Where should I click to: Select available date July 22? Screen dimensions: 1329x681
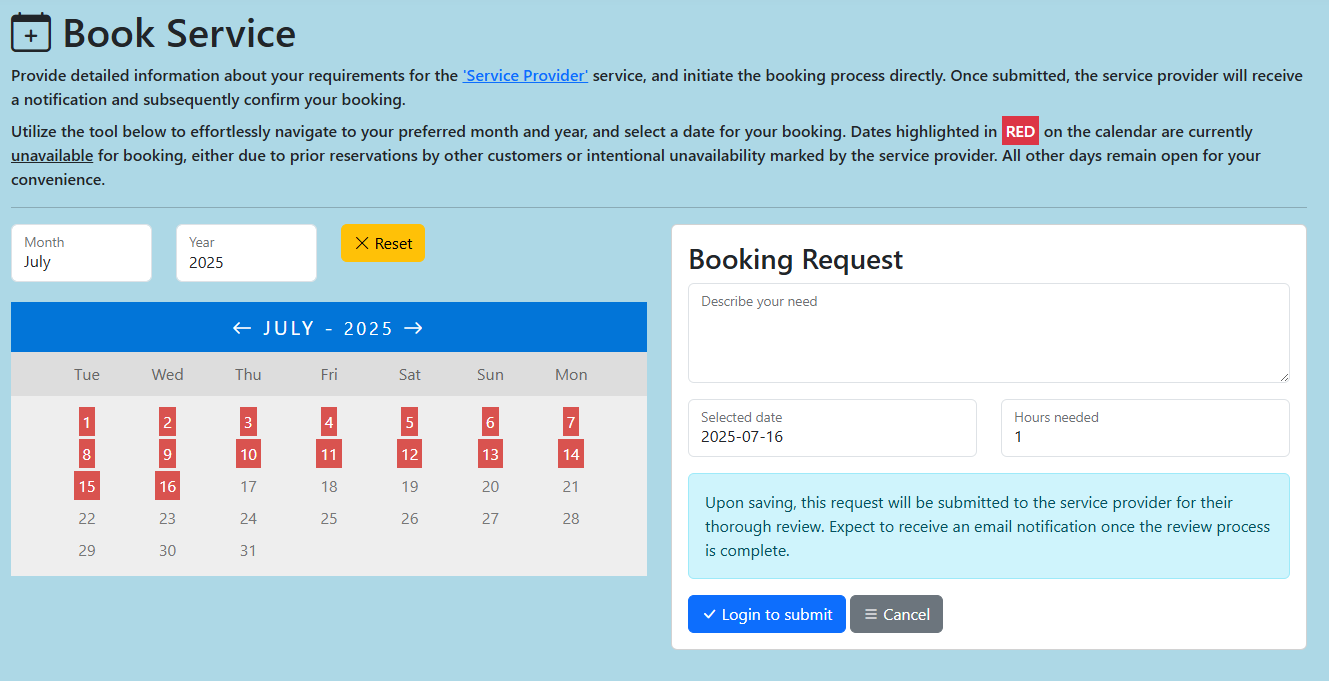coord(87,519)
